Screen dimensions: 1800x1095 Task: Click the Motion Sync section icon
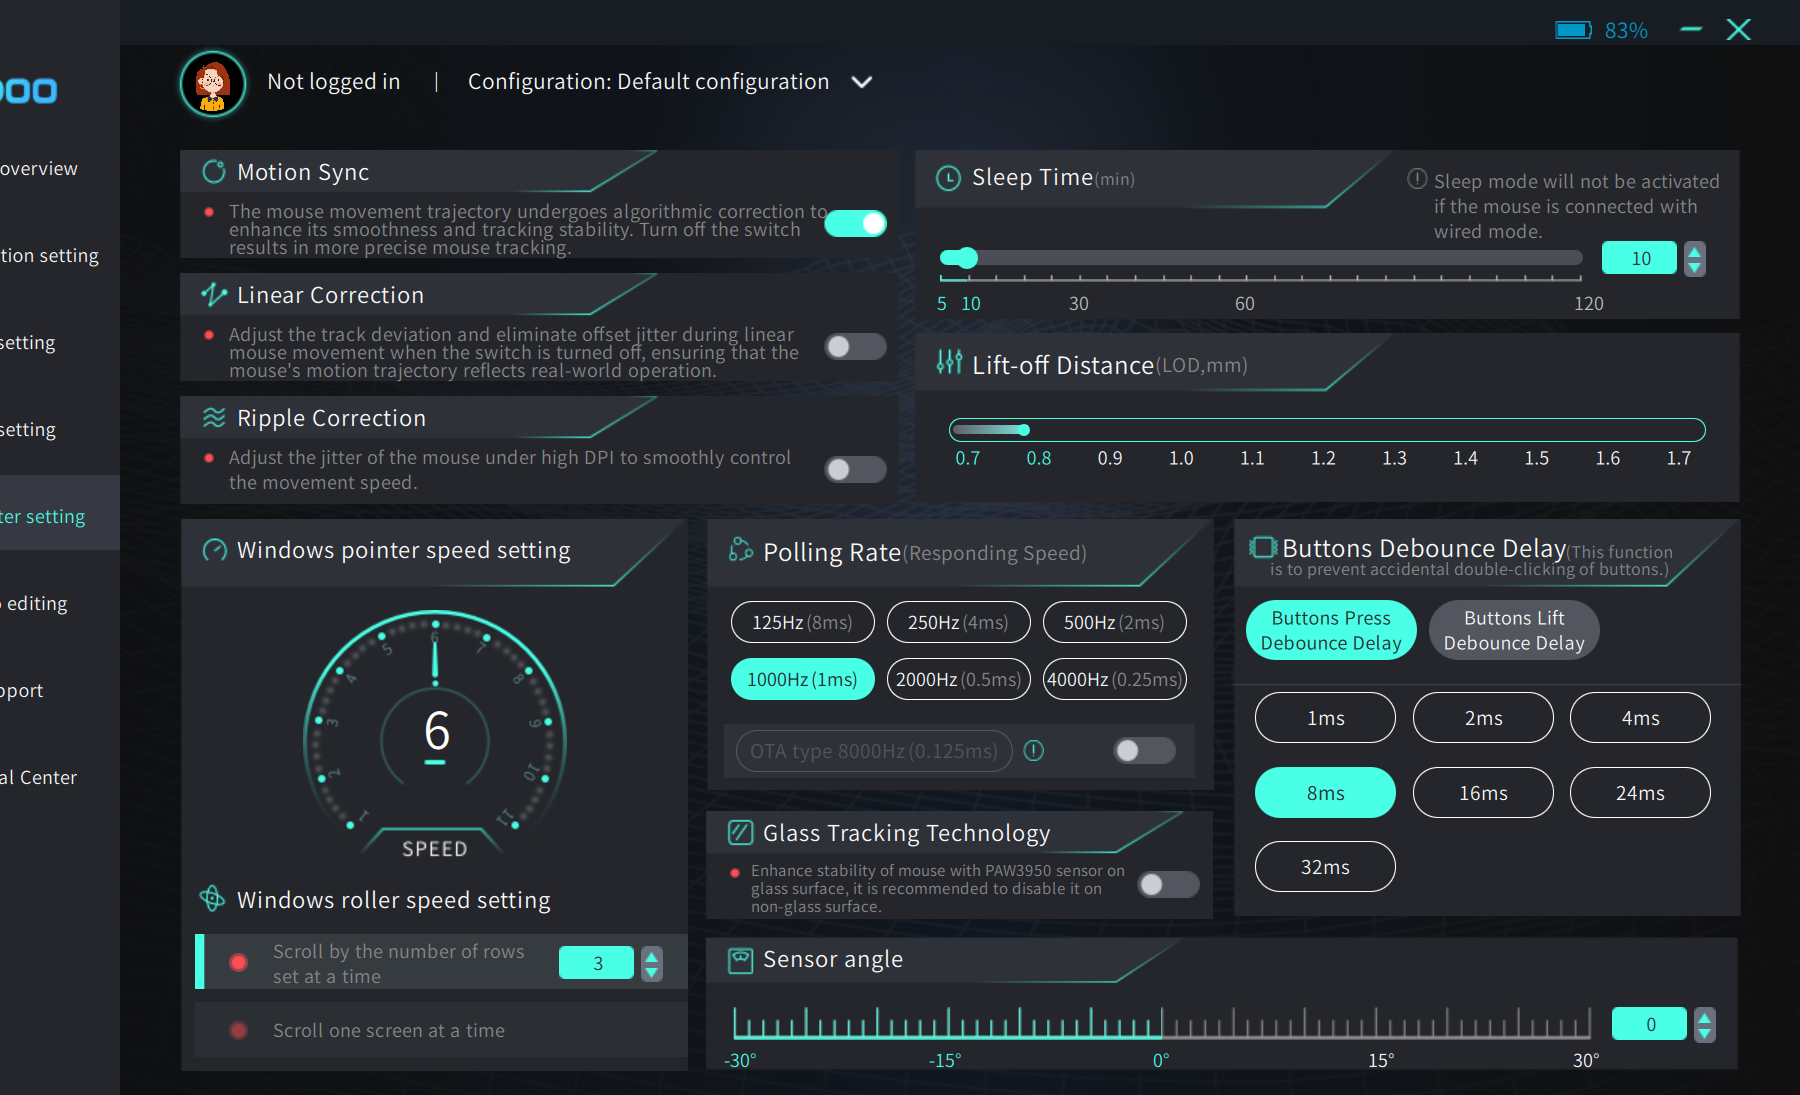(x=214, y=172)
